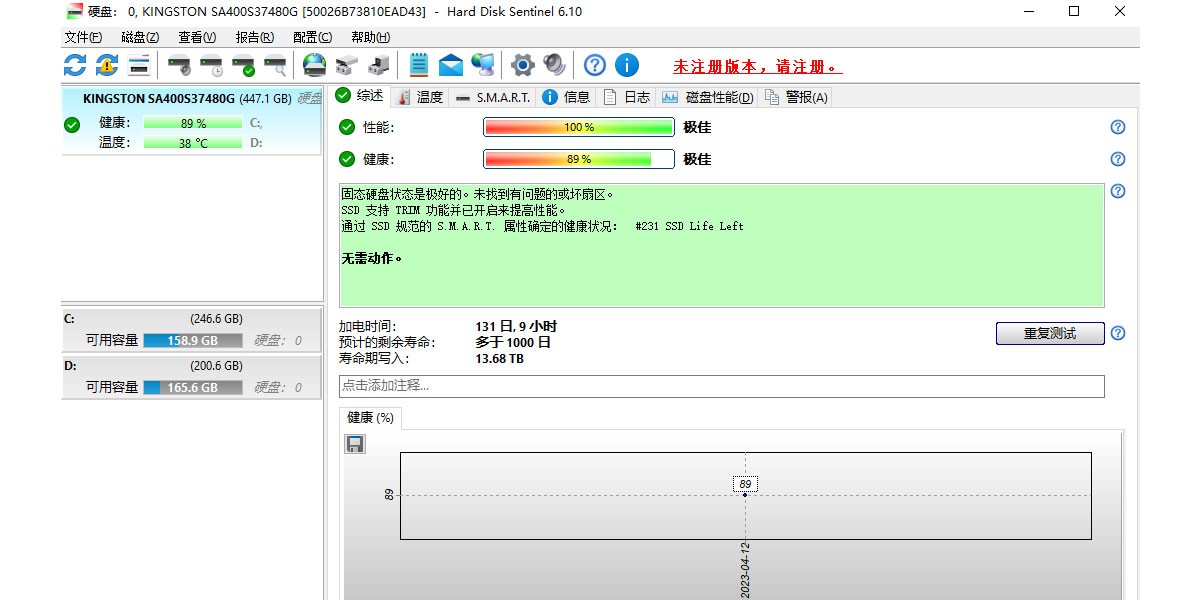The width and height of the screenshot is (1200, 600).
Task: Click the 38 °C temperature bar in sidebar
Action: (193, 143)
